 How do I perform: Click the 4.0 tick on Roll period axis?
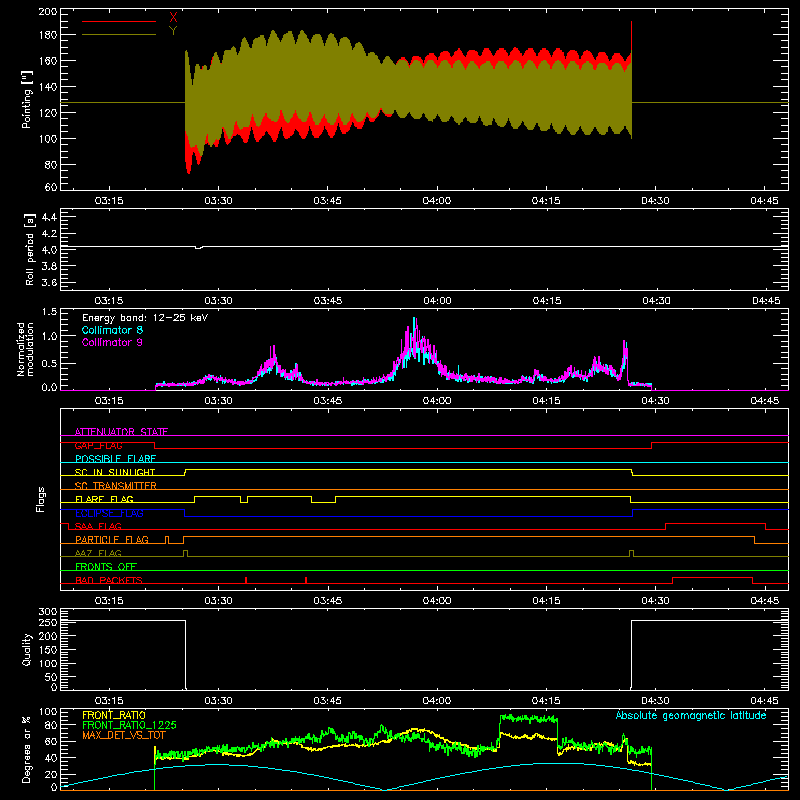(x=49, y=250)
